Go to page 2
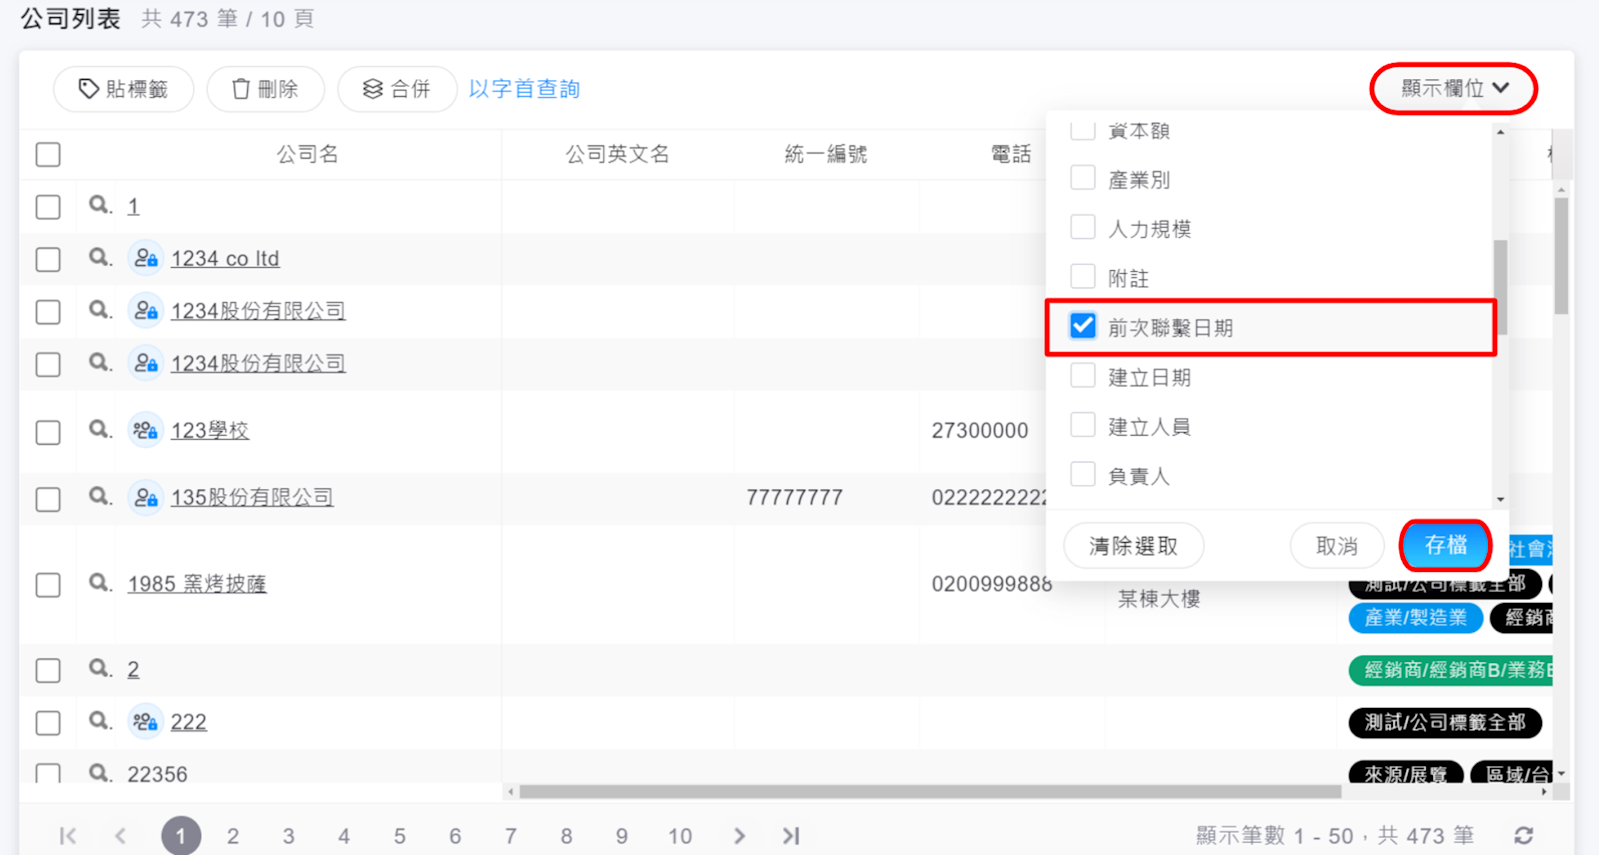 pyautogui.click(x=233, y=836)
